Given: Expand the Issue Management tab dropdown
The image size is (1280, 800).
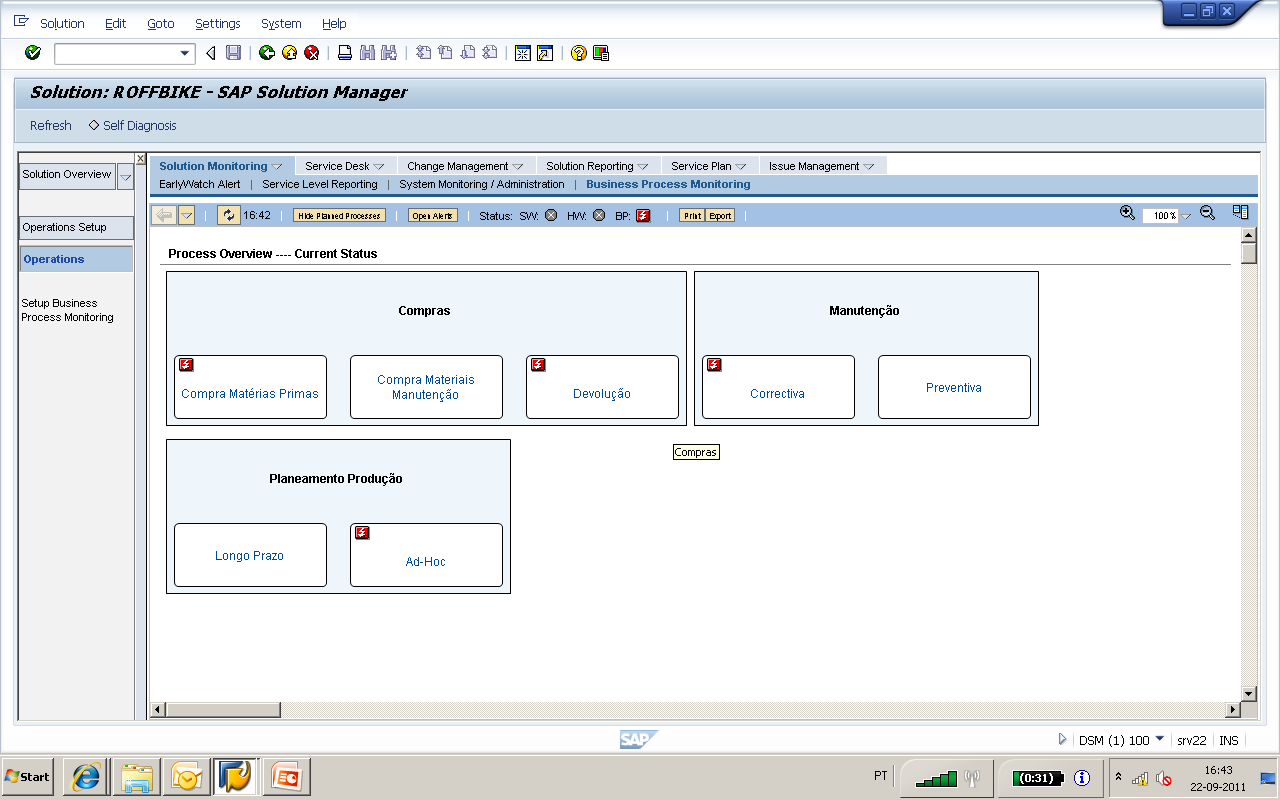Looking at the screenshot, I should click(869, 167).
